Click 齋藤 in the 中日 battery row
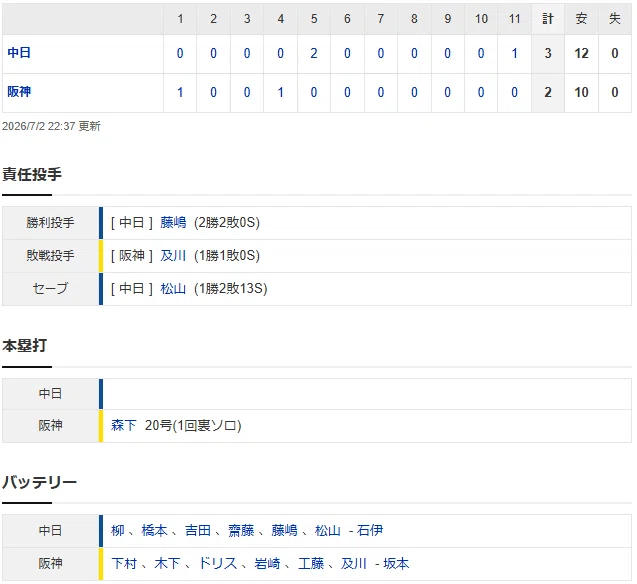Image resolution: width=637 pixels, height=584 pixels. point(241,530)
